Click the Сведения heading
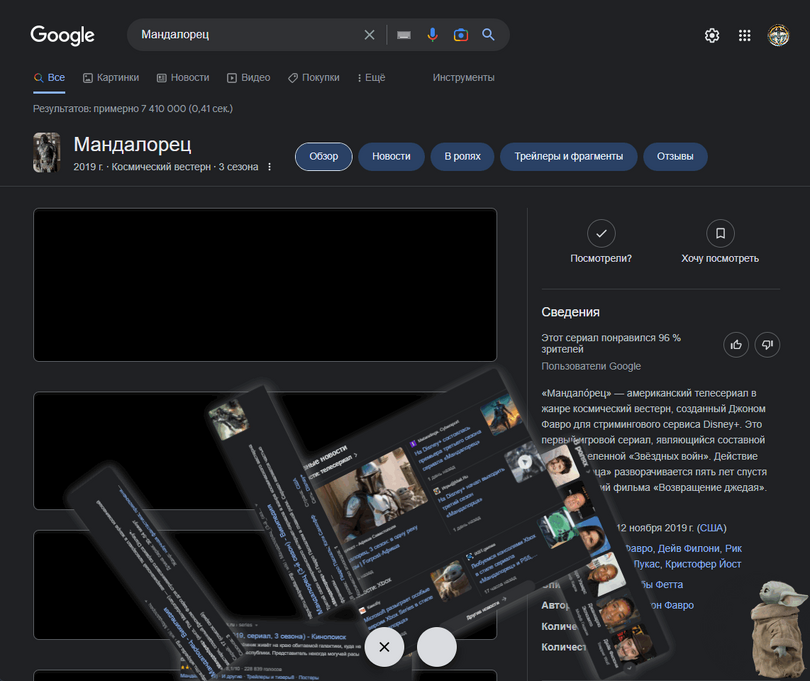Screen dimensions: 810x681 pos(570,312)
